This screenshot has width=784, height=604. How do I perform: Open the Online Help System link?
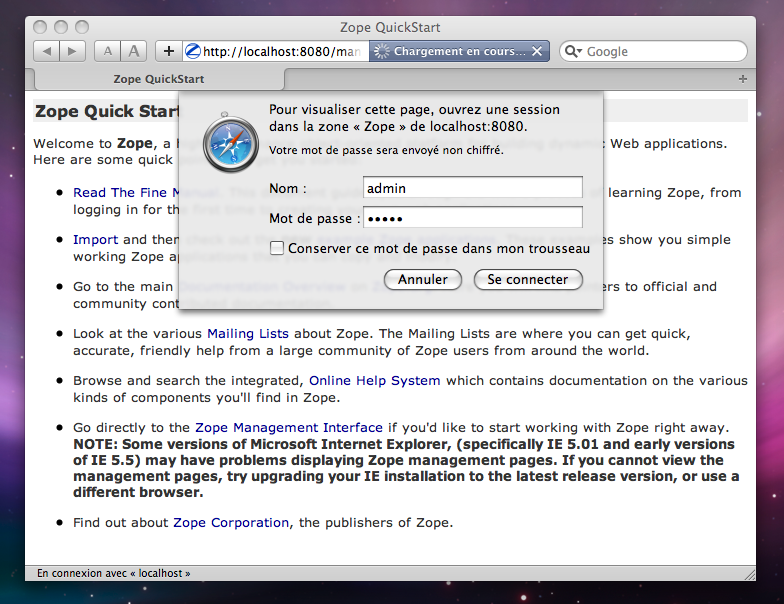coord(374,380)
